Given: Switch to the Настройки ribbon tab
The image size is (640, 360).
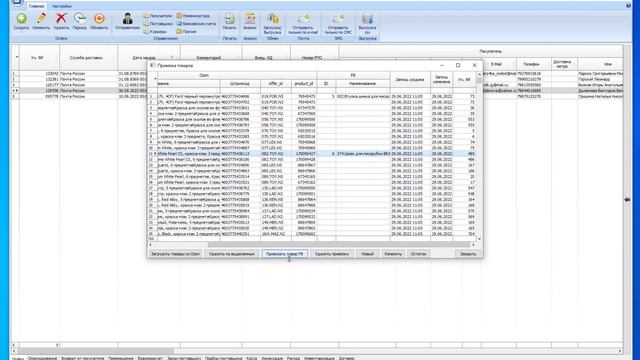Looking at the screenshot, I should [62, 6].
